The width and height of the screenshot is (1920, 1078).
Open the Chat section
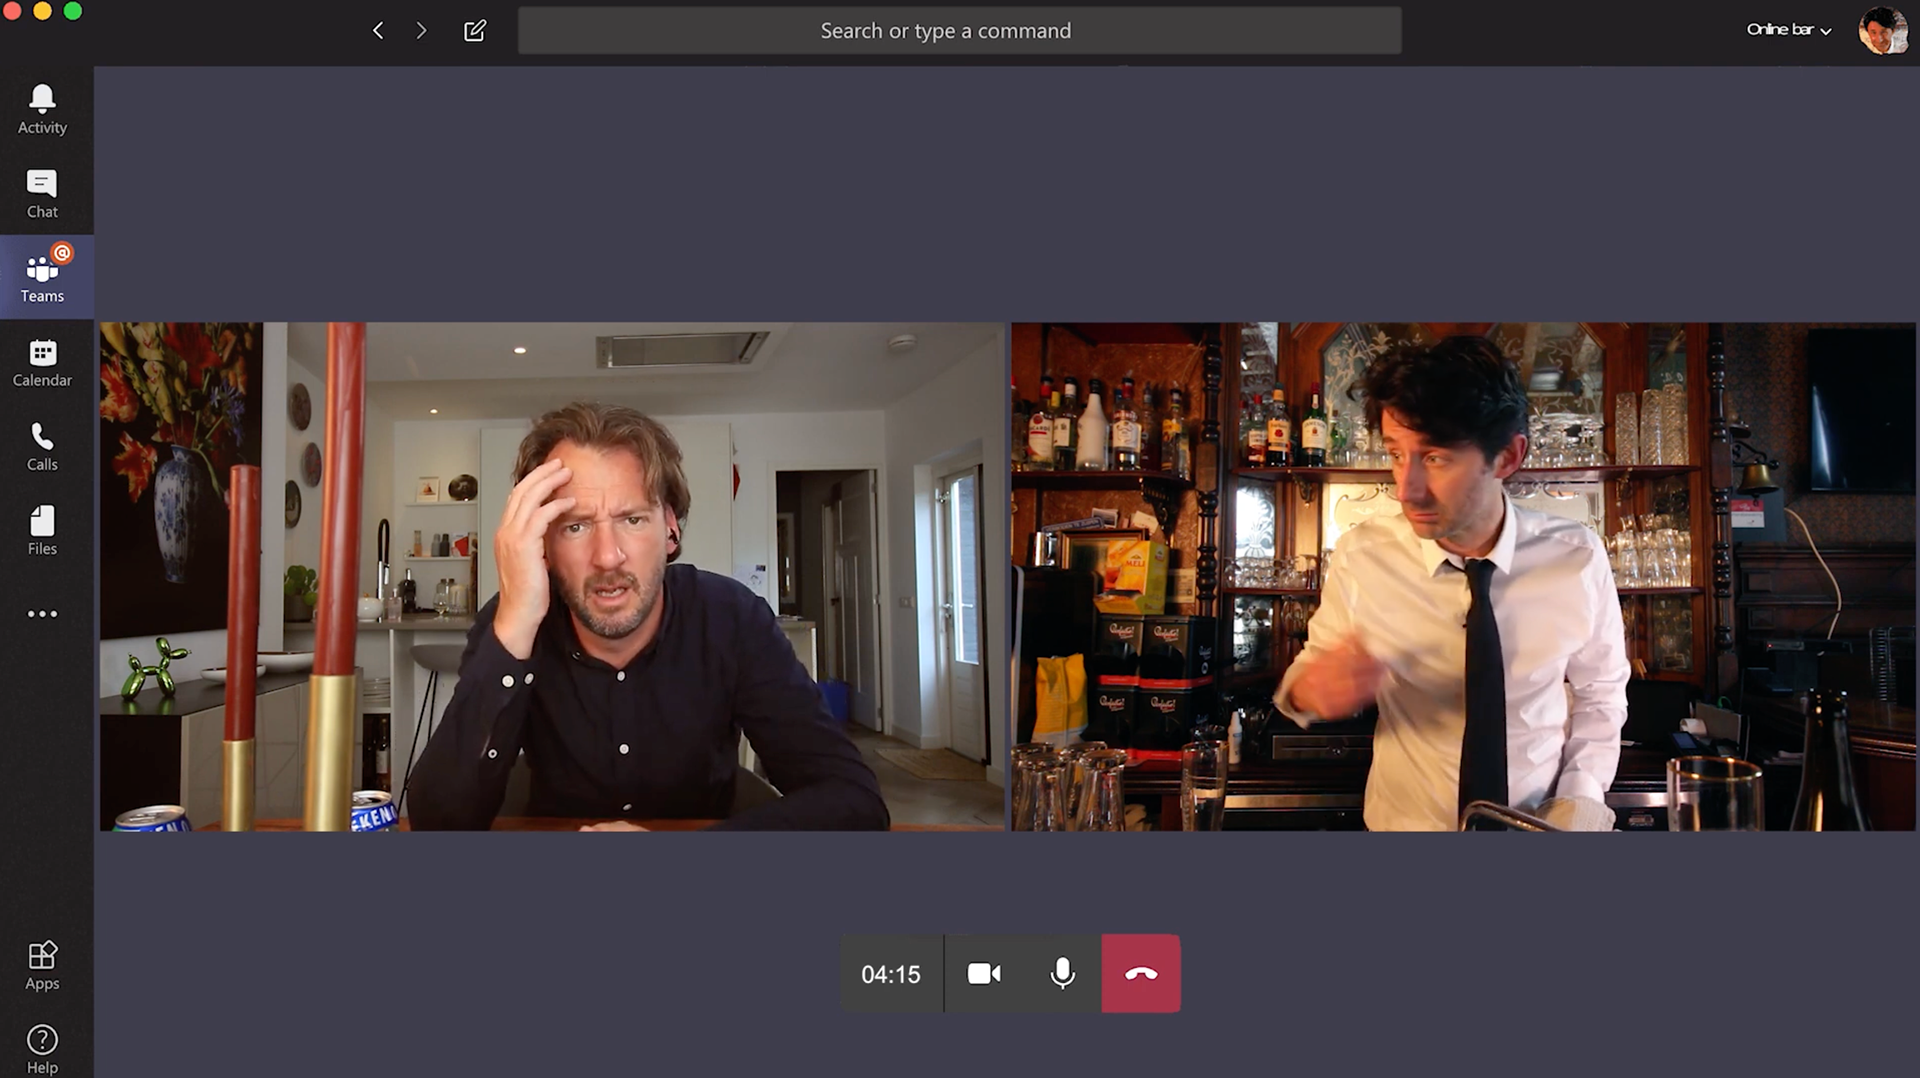pos(42,194)
